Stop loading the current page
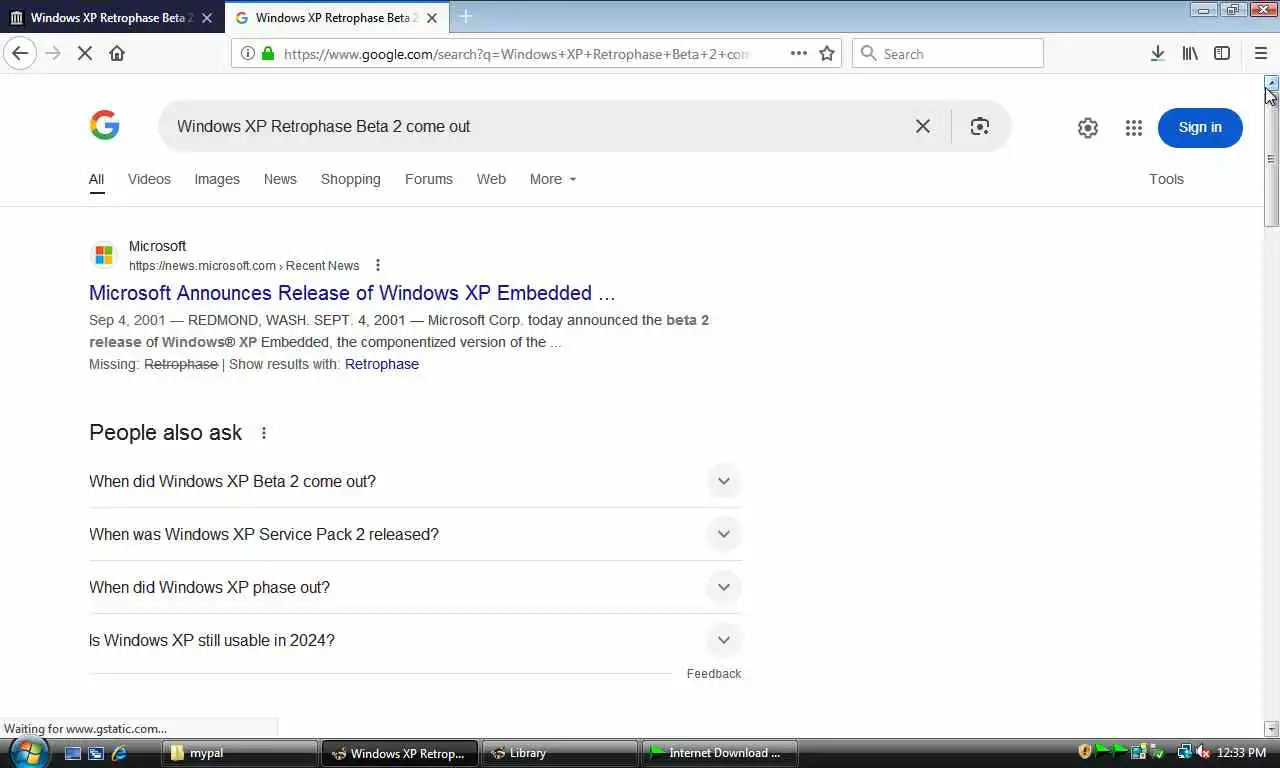Image resolution: width=1280 pixels, height=768 pixels. coord(85,53)
